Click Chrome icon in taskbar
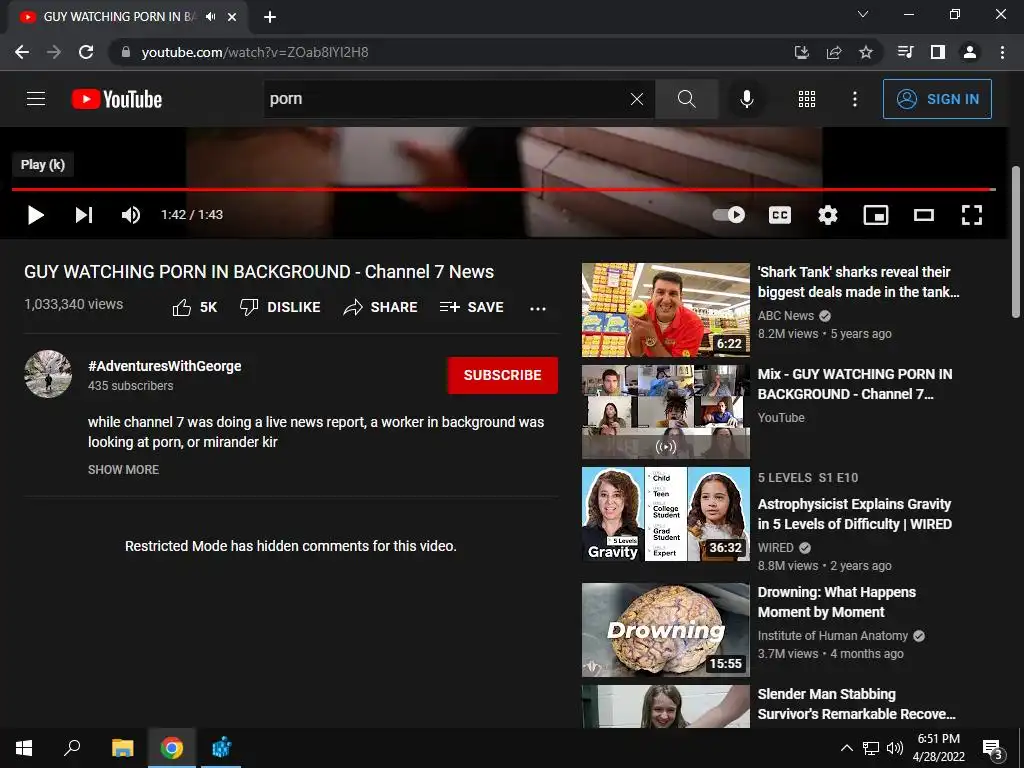This screenshot has height=768, width=1024. (x=172, y=748)
